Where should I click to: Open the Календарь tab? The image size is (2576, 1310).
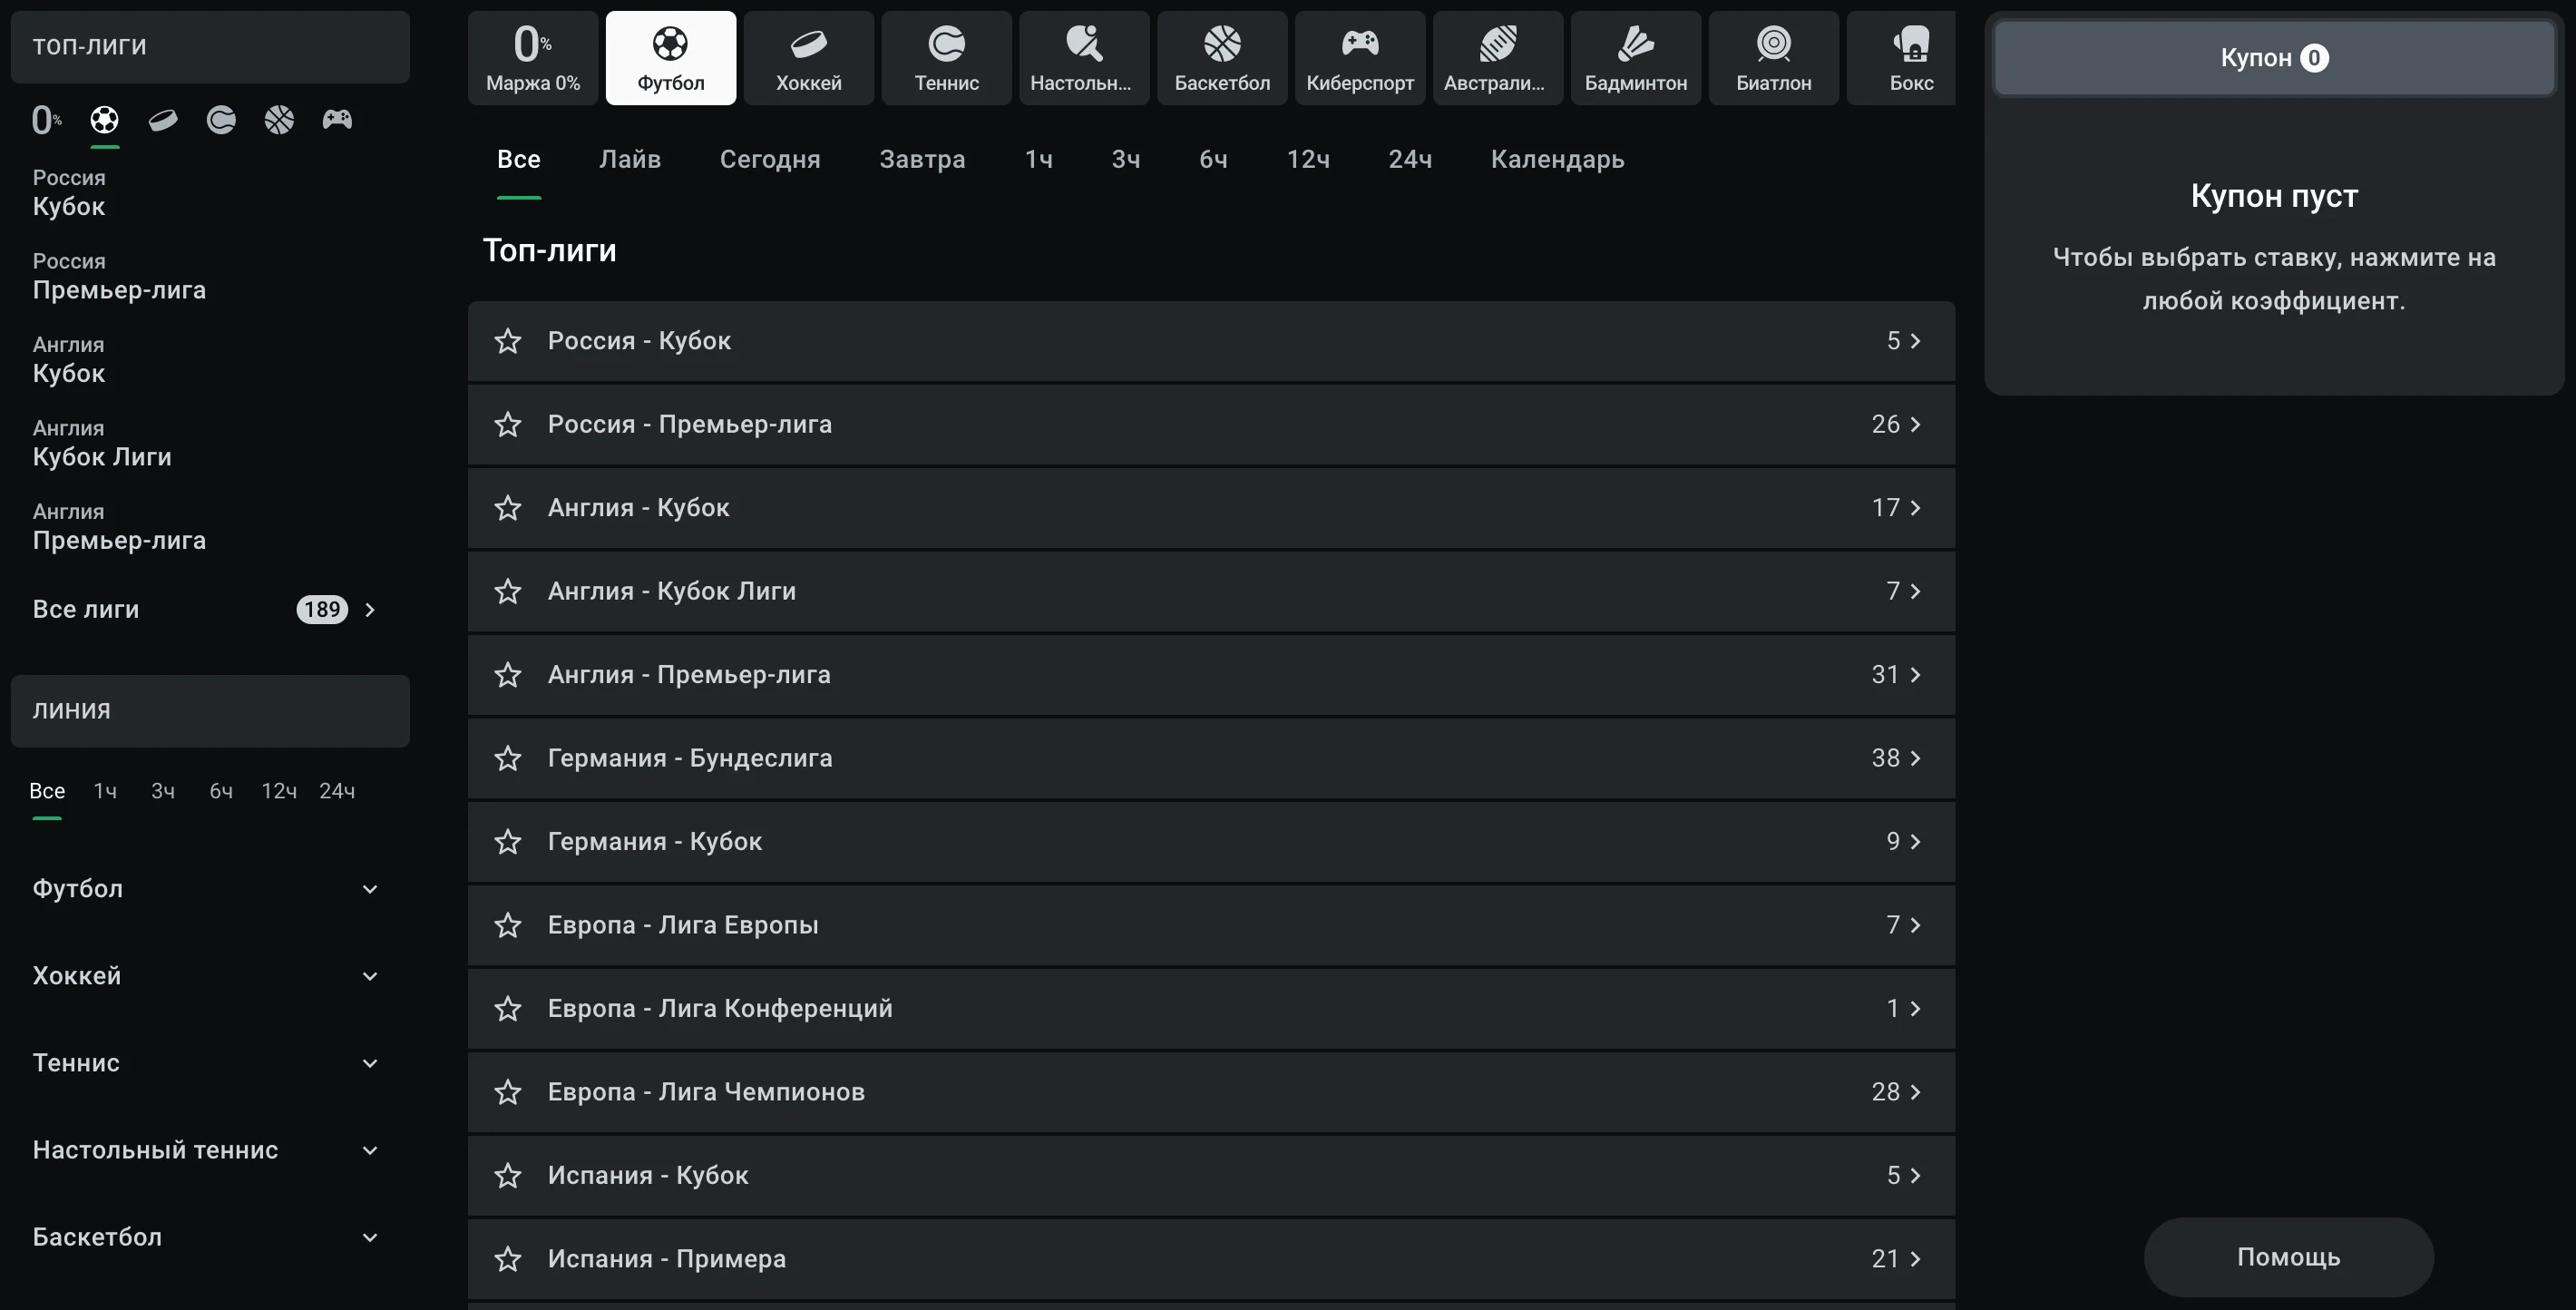point(1557,159)
